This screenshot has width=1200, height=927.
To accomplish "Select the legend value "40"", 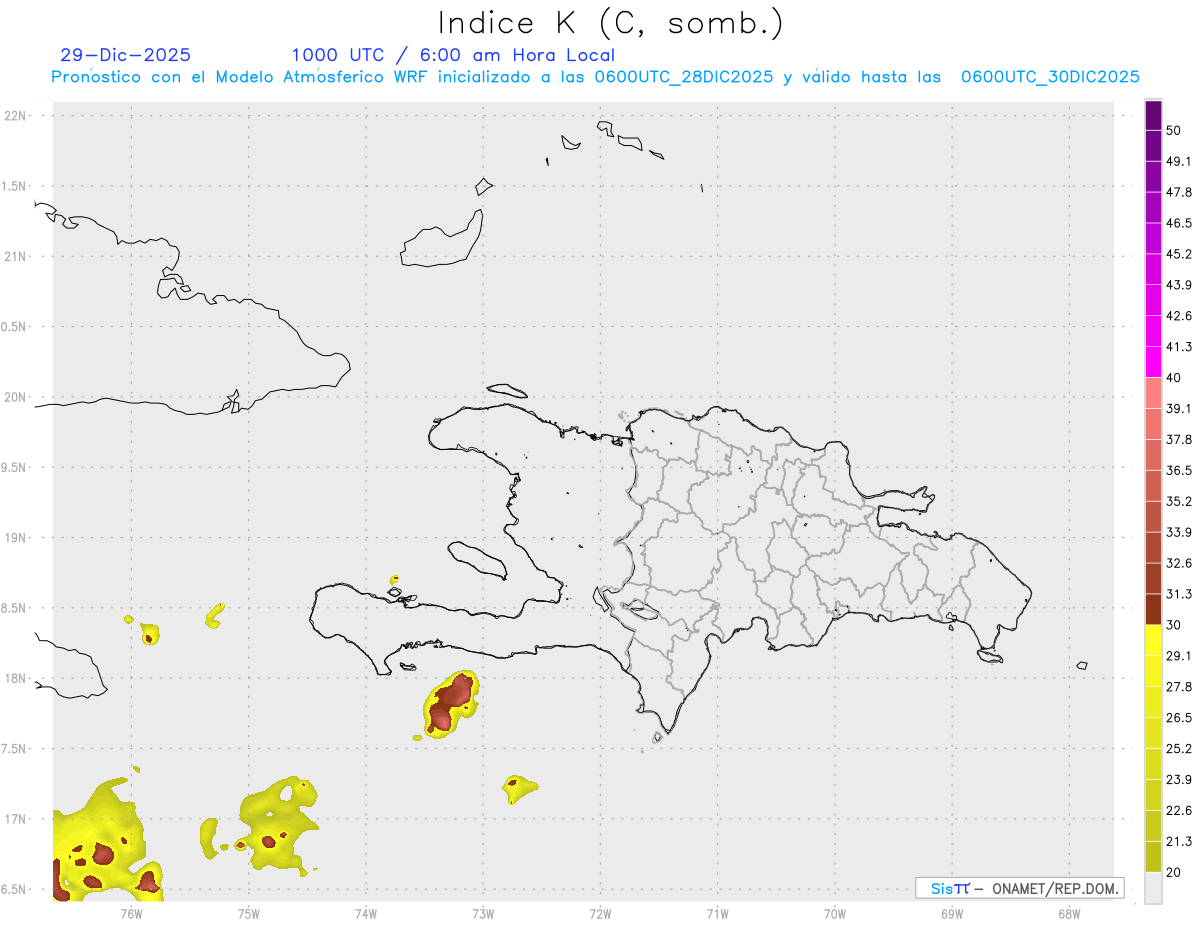I will 1175,377.
